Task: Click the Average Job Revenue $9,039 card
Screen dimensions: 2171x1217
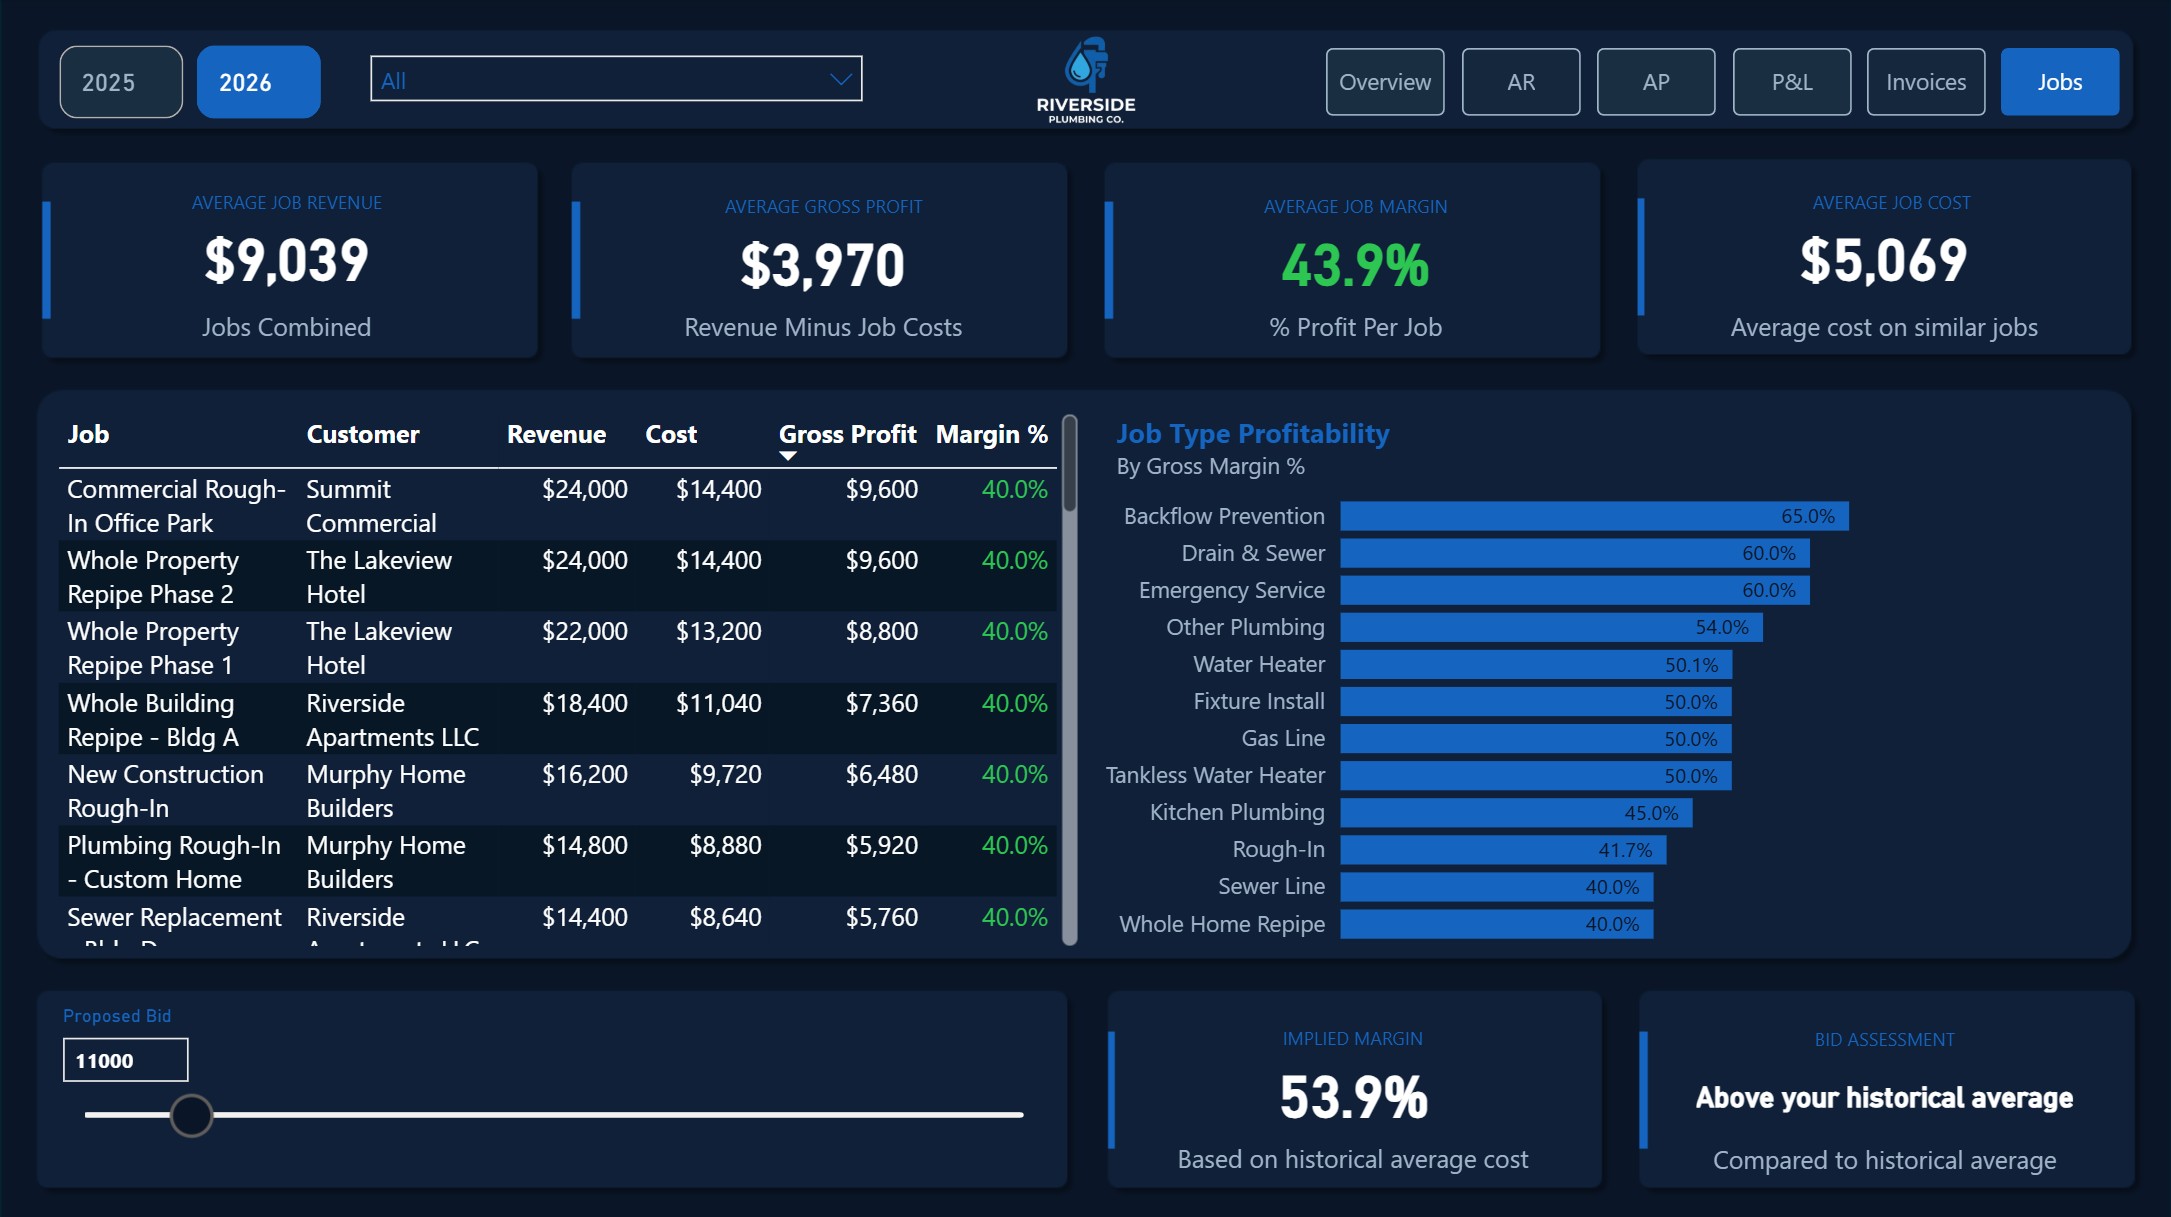Action: pyautogui.click(x=290, y=260)
